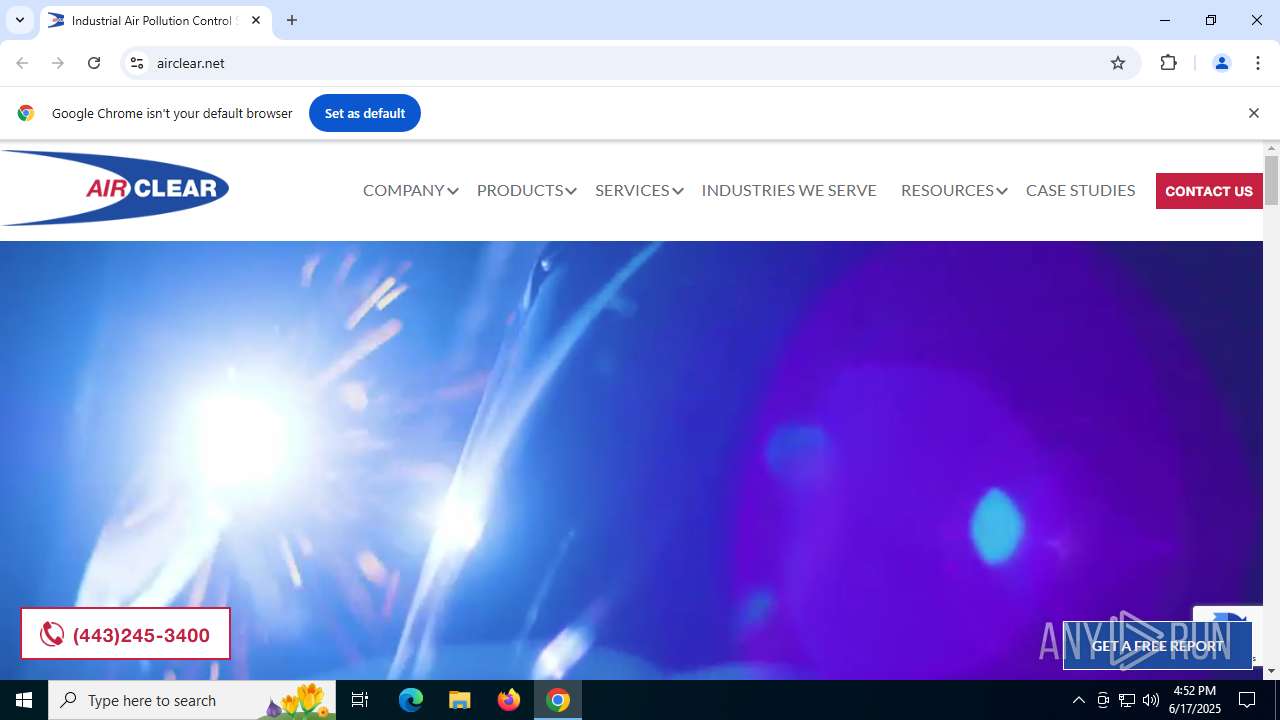Screen dimensions: 1280x720
Task: Open network status tray icon
Action: (x=1127, y=700)
